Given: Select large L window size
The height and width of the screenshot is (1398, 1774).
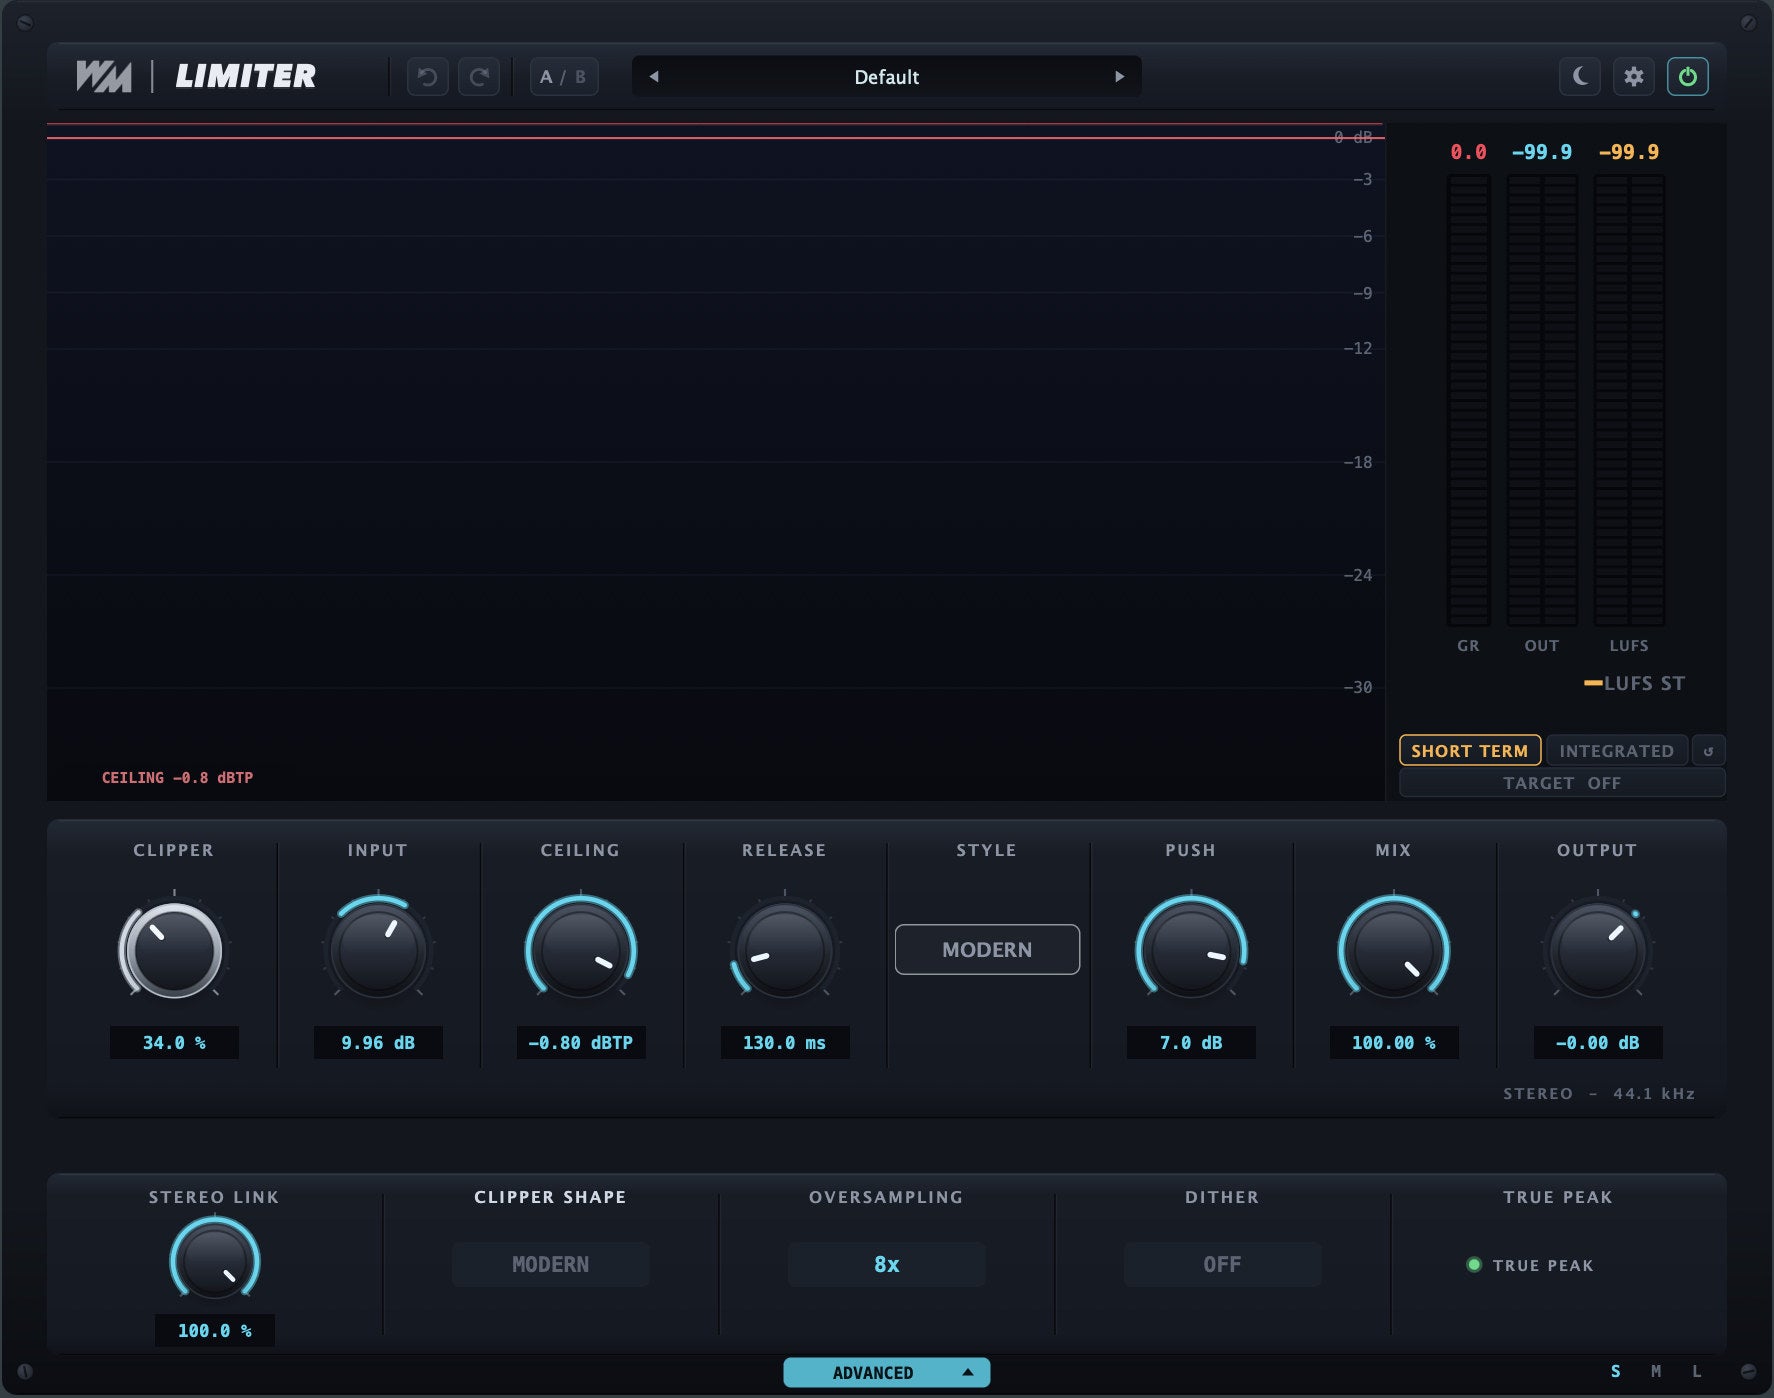Looking at the screenshot, I should click(1697, 1371).
